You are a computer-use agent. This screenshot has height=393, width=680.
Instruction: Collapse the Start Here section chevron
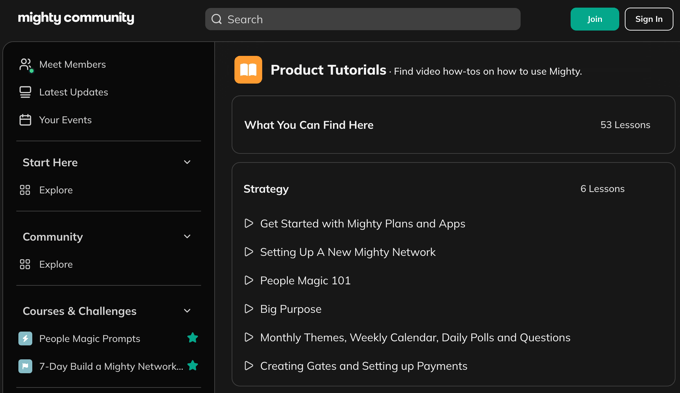point(187,162)
